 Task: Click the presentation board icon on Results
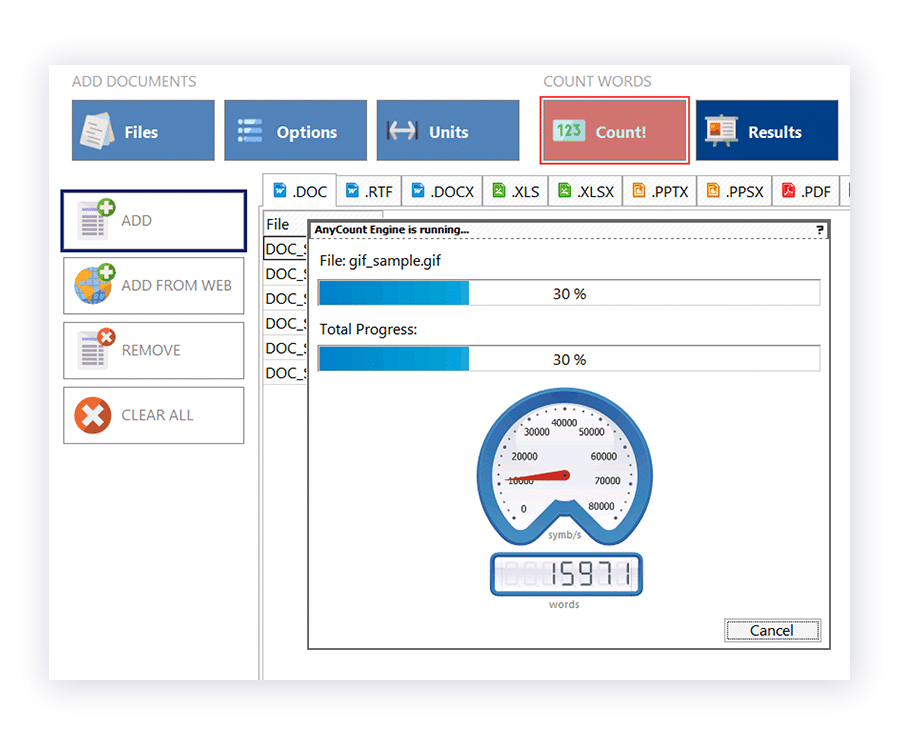(721, 131)
